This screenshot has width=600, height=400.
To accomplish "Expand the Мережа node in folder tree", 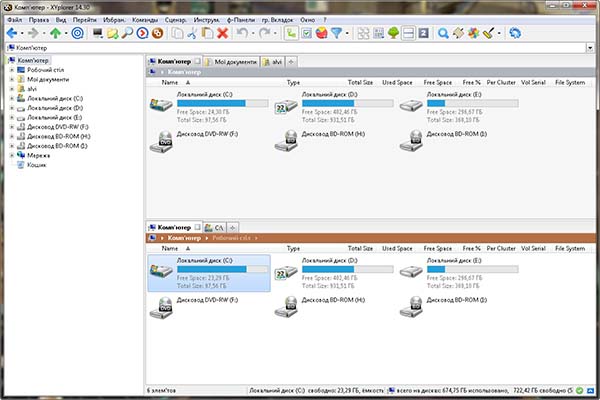I will [x=10, y=155].
